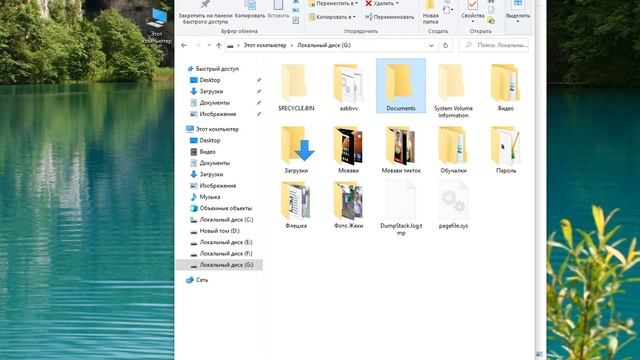Select Загрузки under Этот компьютер

click(211, 174)
